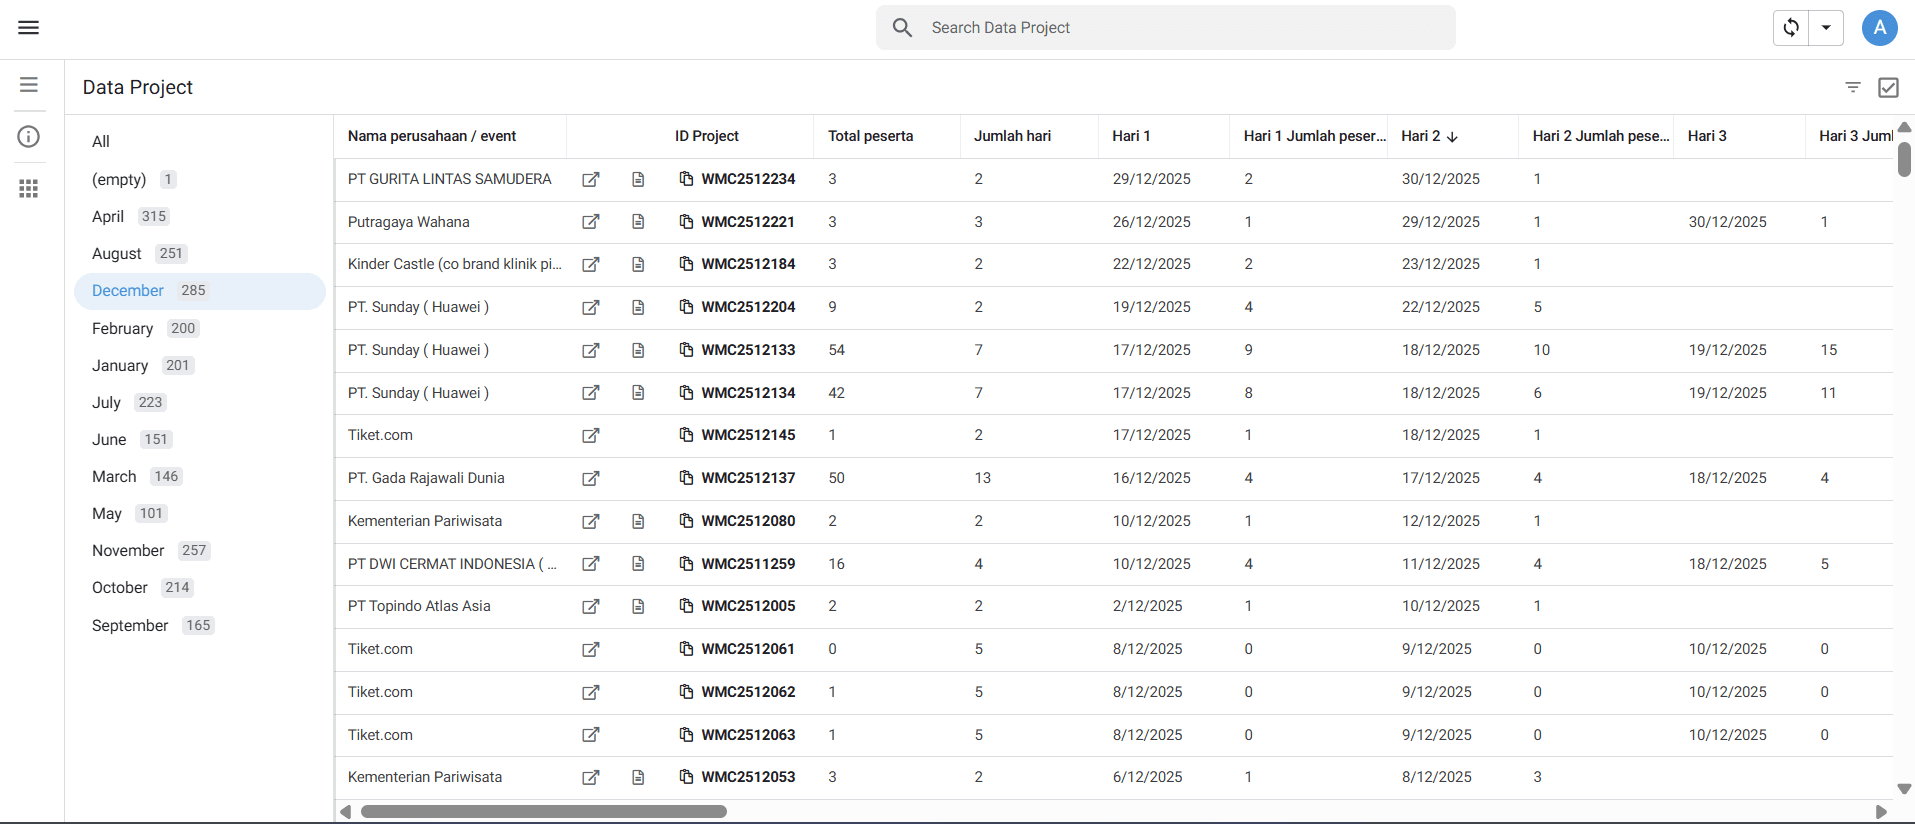Sort by the Total peserta column header
The width and height of the screenshot is (1915, 824).
(x=870, y=136)
